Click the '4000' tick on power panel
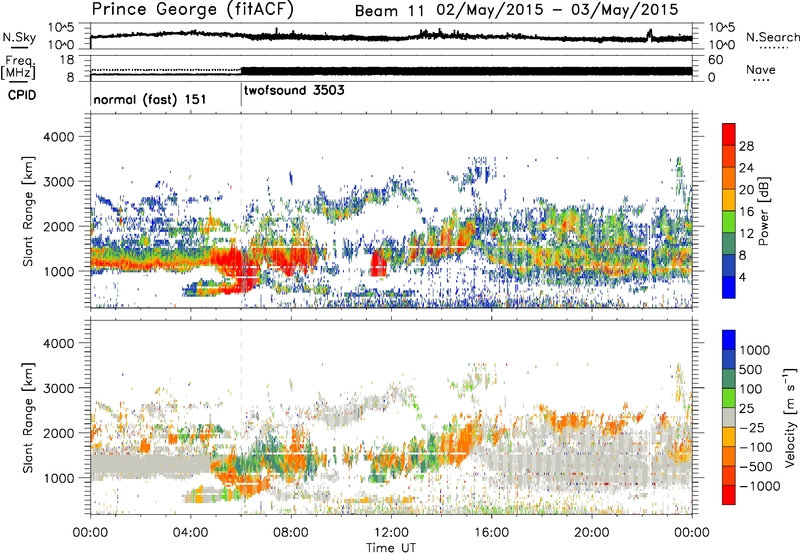 pyautogui.click(x=58, y=137)
